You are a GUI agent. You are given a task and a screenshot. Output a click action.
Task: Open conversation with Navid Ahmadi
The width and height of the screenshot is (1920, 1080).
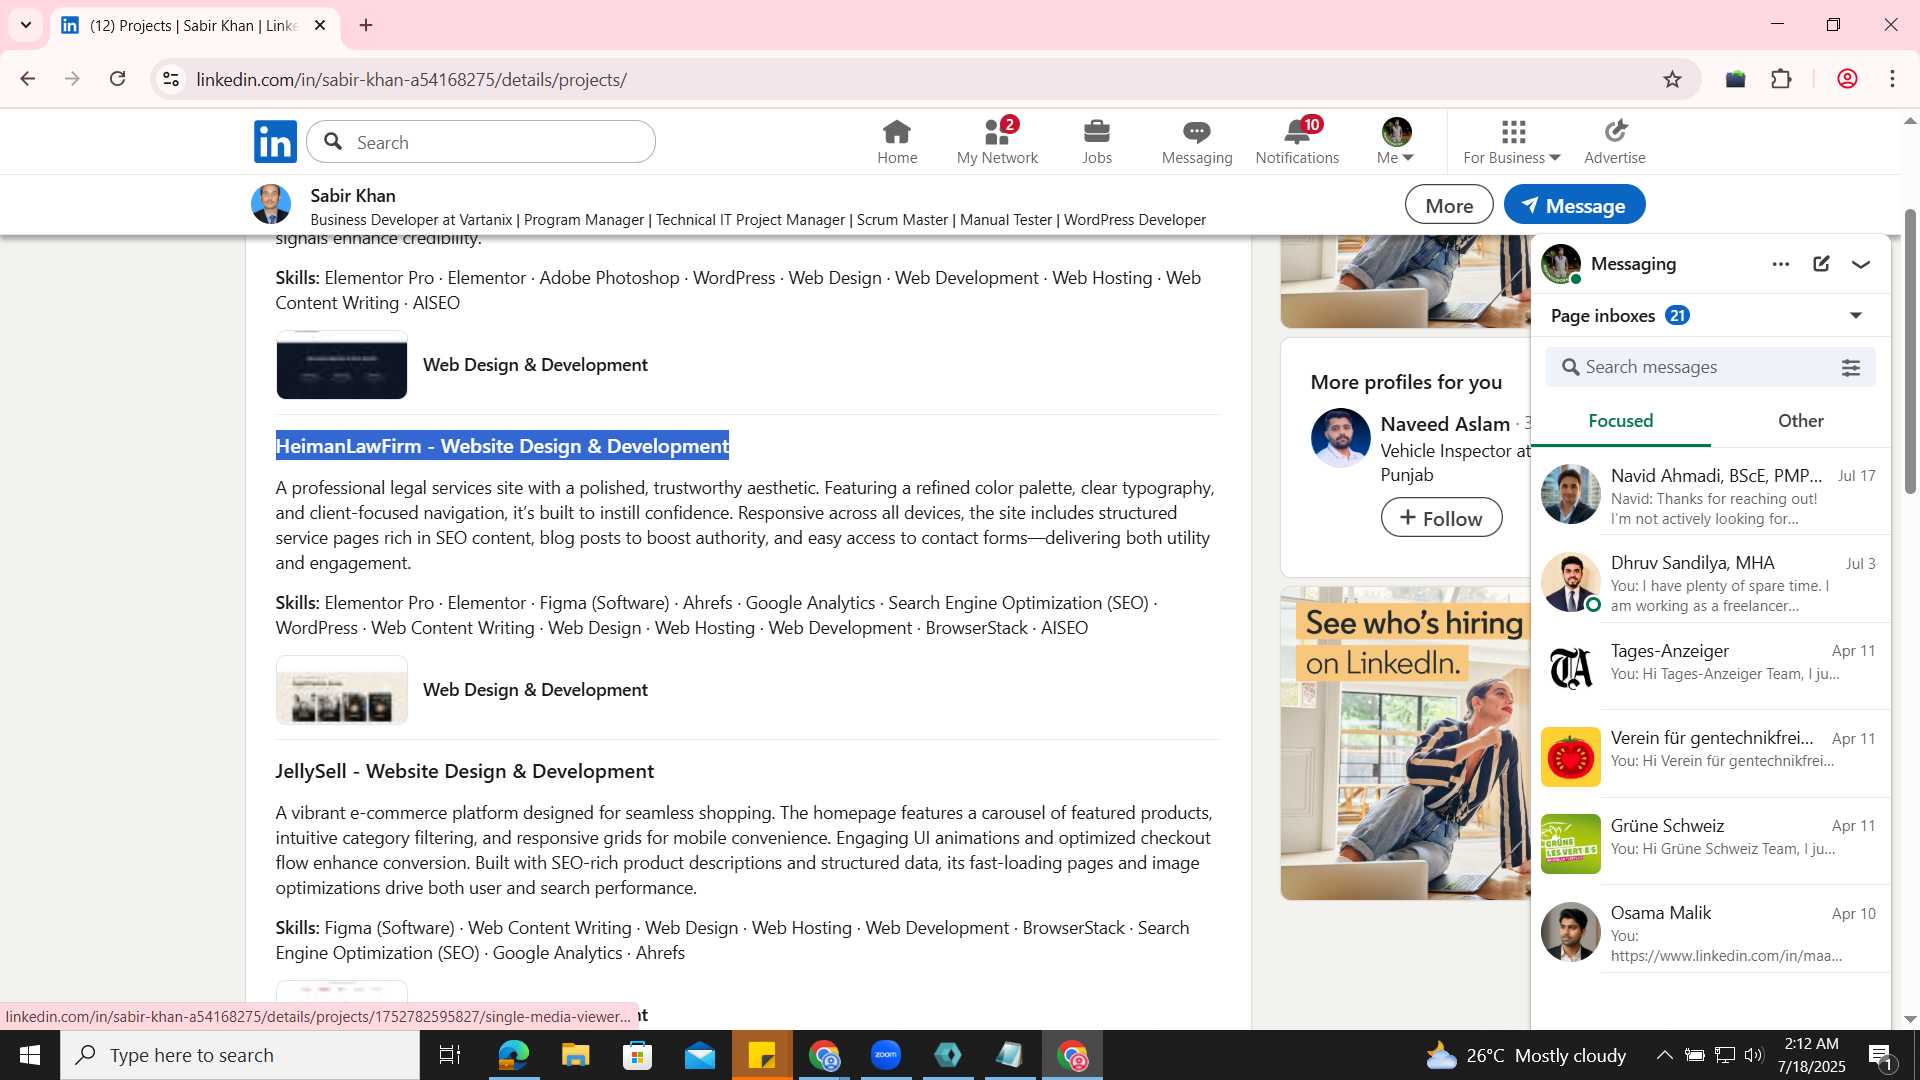pyautogui.click(x=1710, y=497)
